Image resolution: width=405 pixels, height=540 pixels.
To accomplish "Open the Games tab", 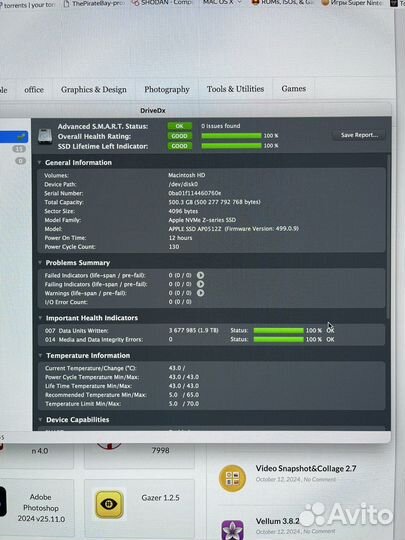I will click(293, 89).
